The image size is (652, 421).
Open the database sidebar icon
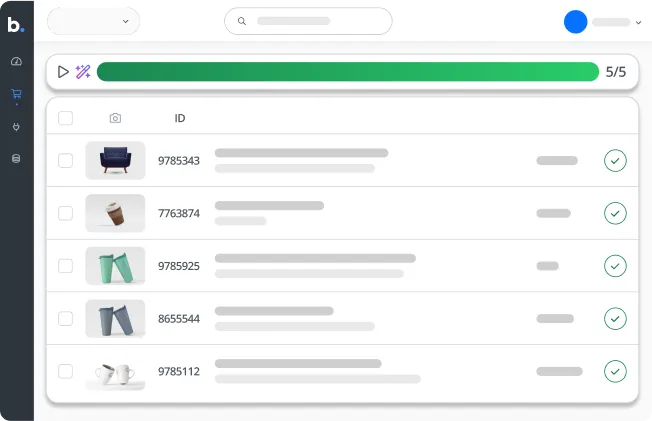[x=16, y=159]
